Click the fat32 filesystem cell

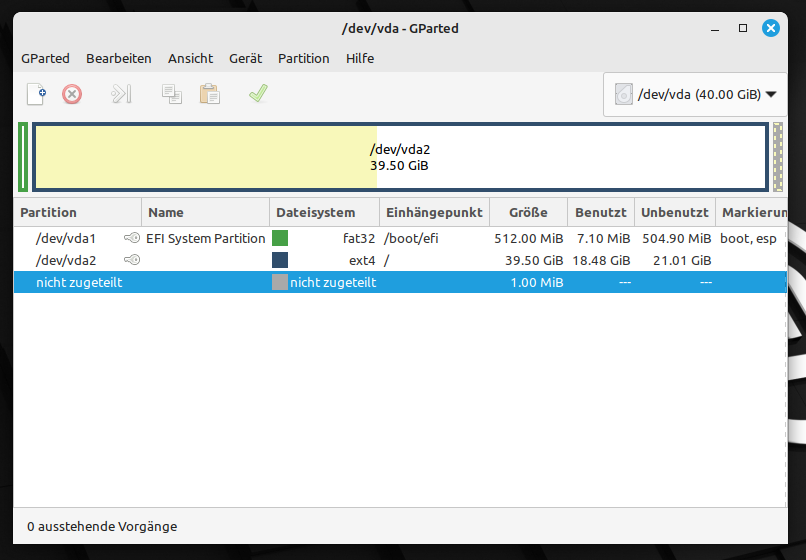pyautogui.click(x=359, y=239)
